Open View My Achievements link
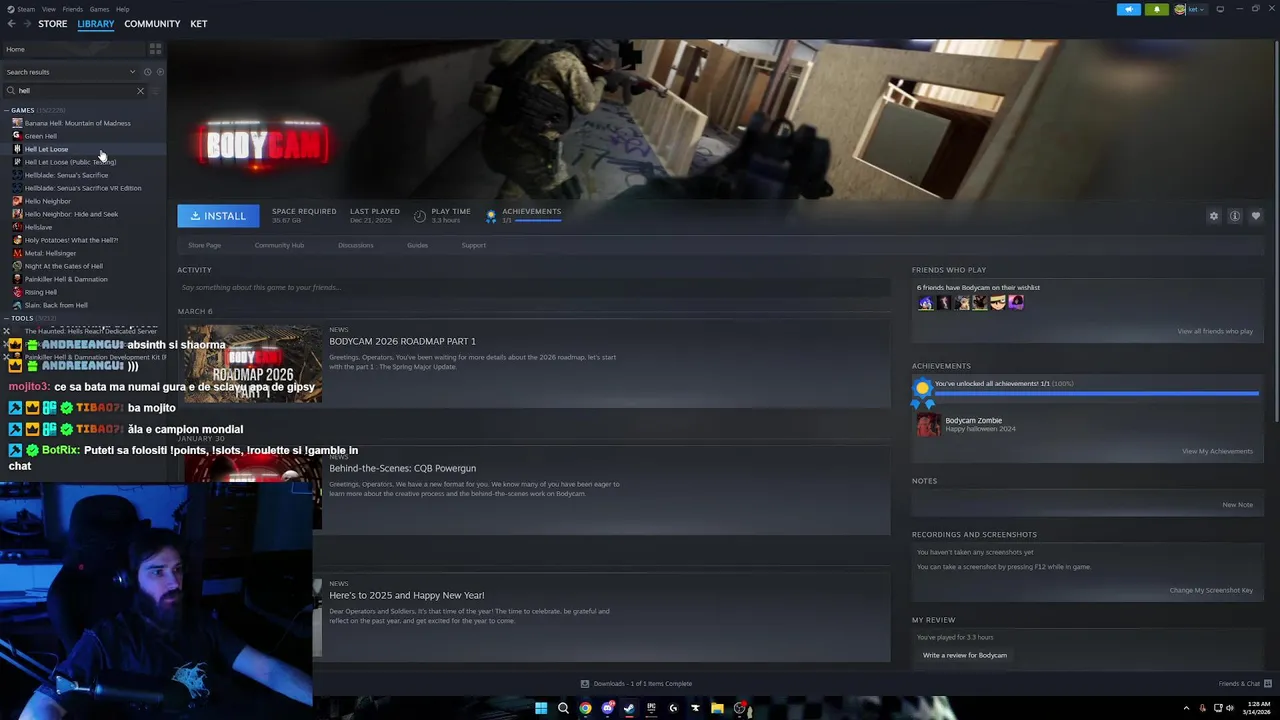1280x720 pixels. pyautogui.click(x=1217, y=451)
